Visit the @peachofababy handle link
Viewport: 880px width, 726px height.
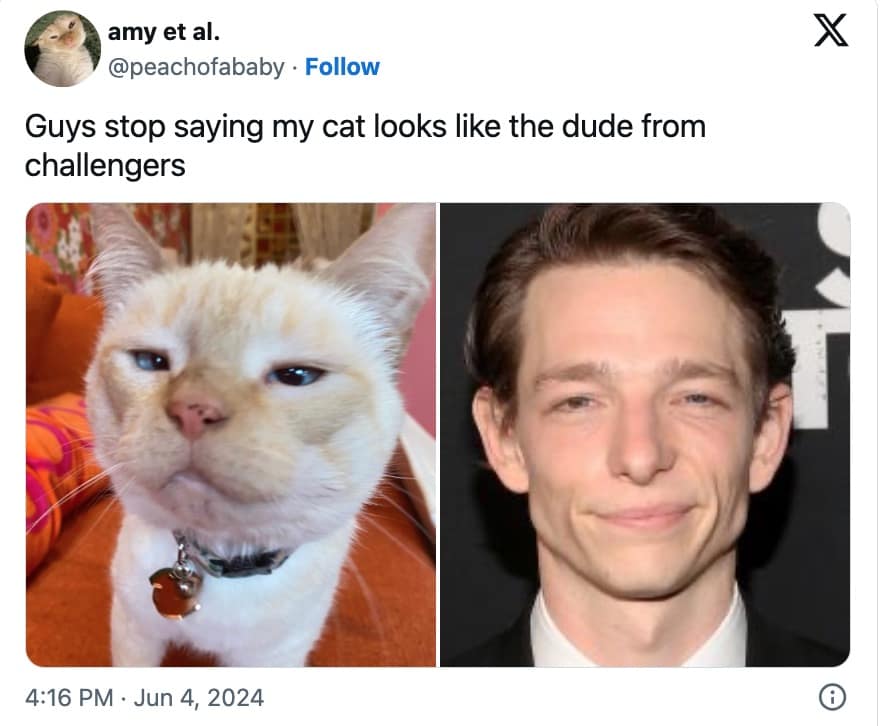[x=196, y=67]
